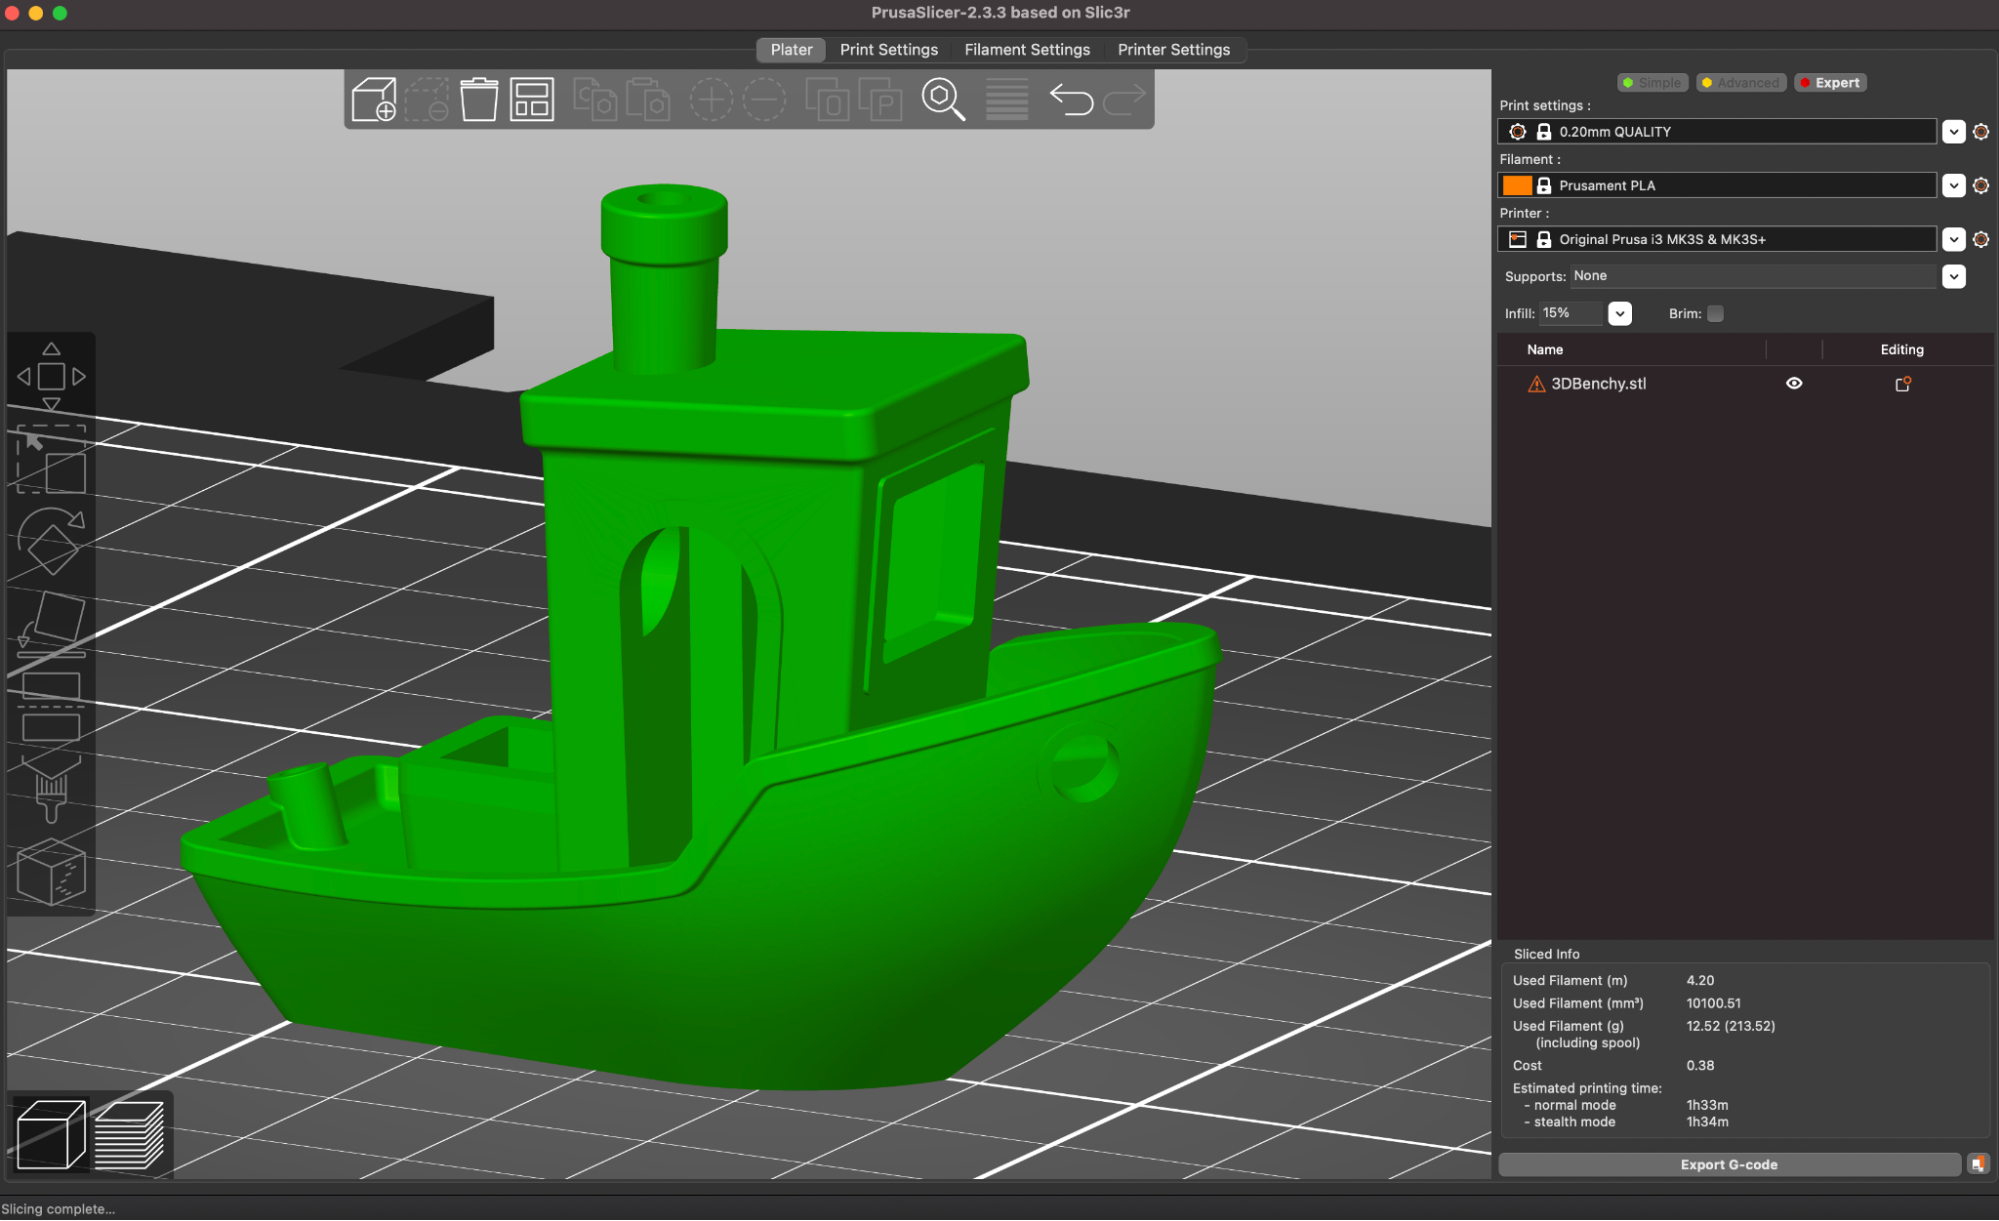Select the Move tool in left toolbar
This screenshot has width=1999, height=1221.
[x=51, y=376]
